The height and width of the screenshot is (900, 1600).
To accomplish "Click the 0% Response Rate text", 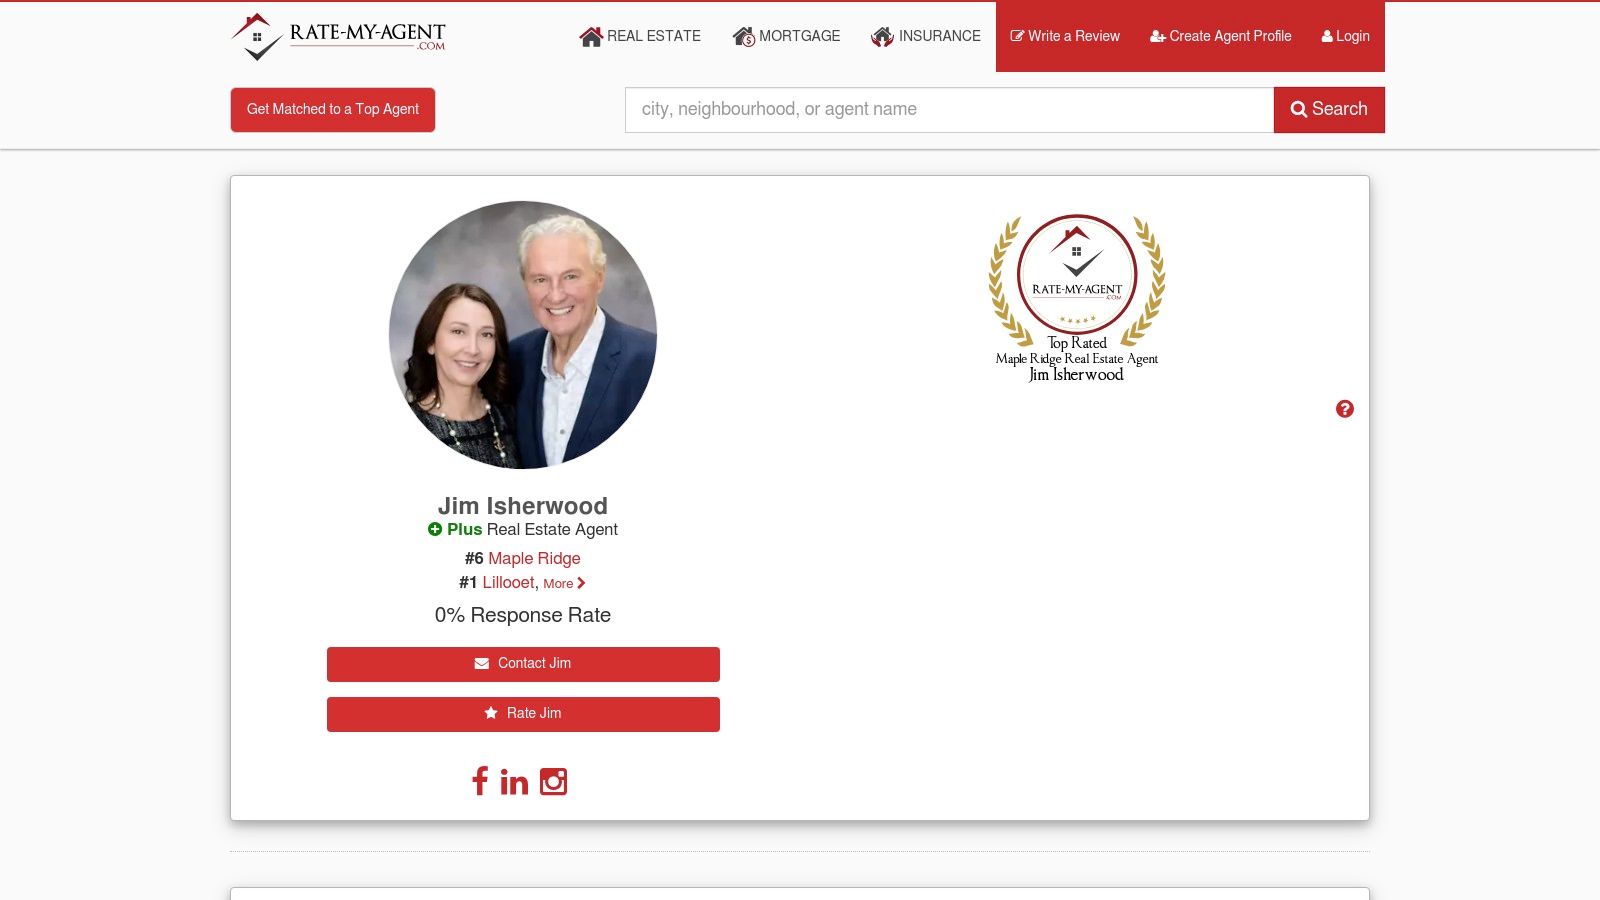I will click(x=523, y=615).
